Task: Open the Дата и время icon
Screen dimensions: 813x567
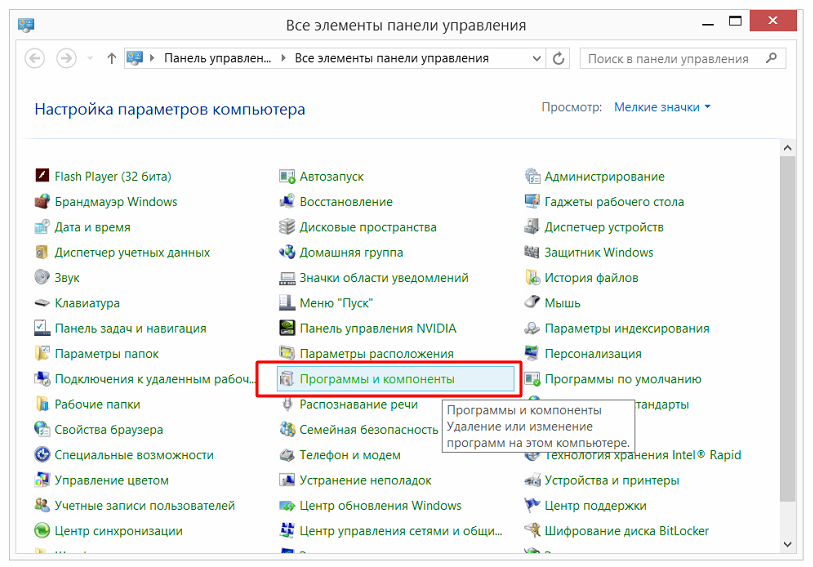Action: pos(42,227)
